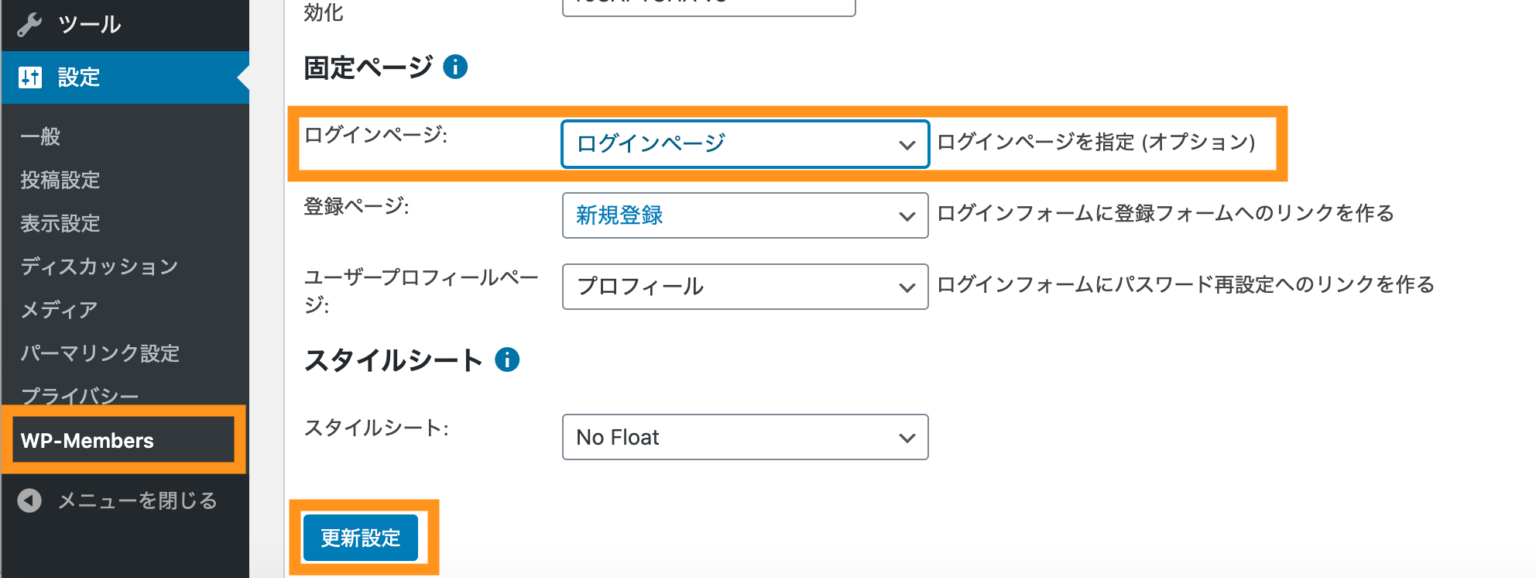Open the ユーザープロフィールページ dropdown showing プロフィール
1536x578 pixels.
(745, 286)
